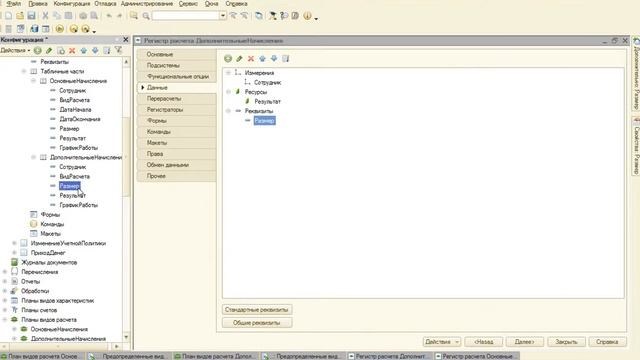Image resolution: width=640 pixels, height=360 pixels.
Task: Switch to the Регистраторы tab
Action: coord(177,109)
